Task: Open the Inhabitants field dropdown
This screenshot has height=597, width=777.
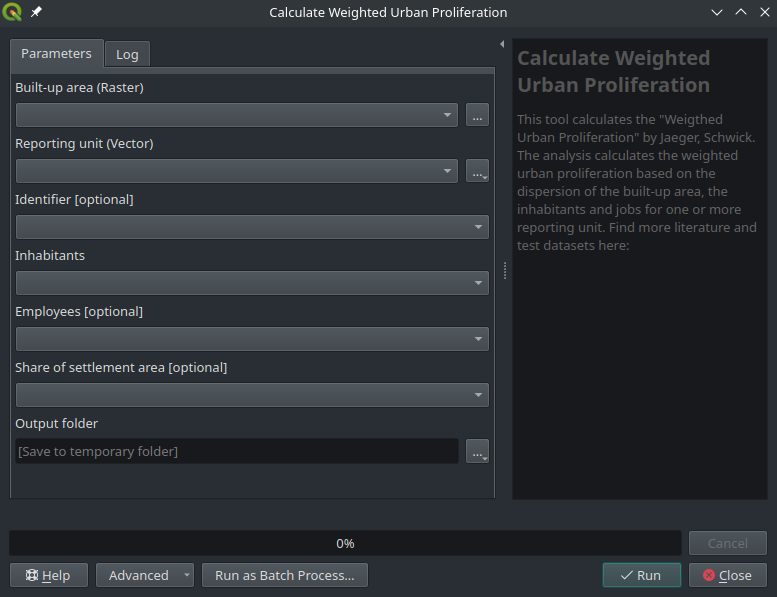Action: tap(252, 283)
